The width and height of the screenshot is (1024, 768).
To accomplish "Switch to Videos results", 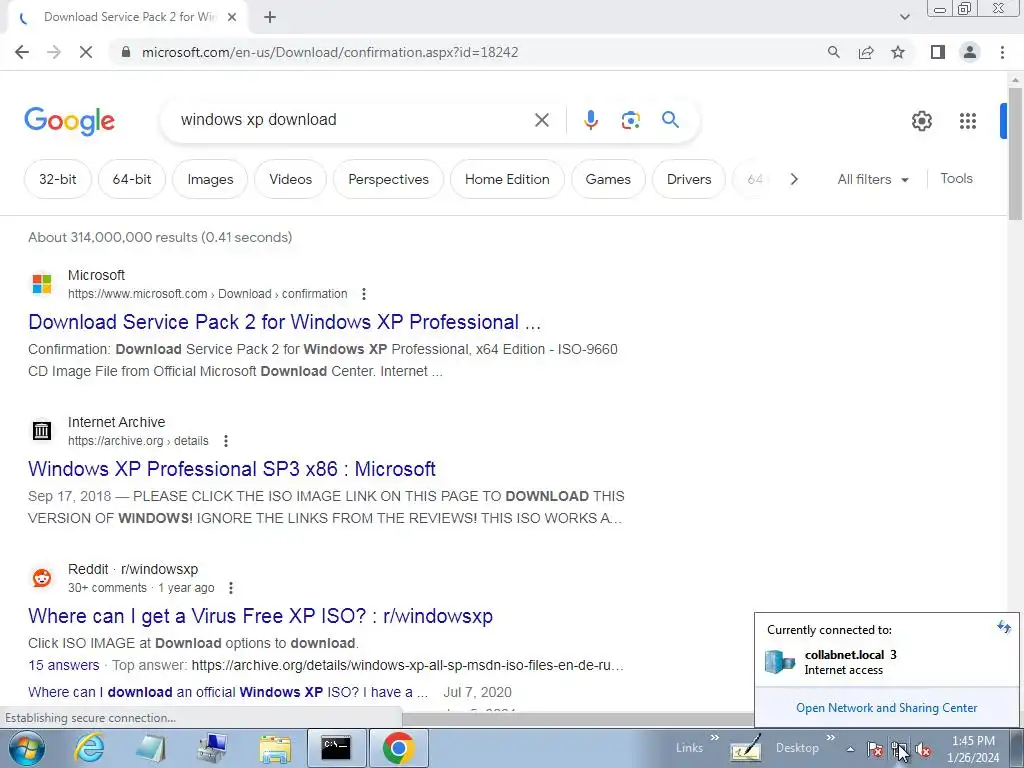I will (x=291, y=179).
